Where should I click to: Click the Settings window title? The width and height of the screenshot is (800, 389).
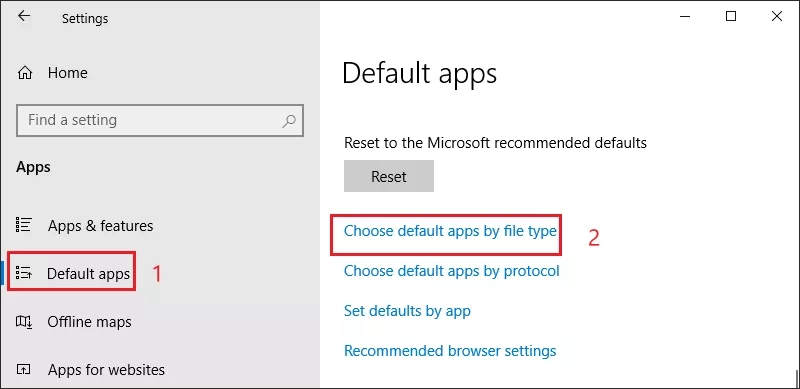[x=85, y=19]
